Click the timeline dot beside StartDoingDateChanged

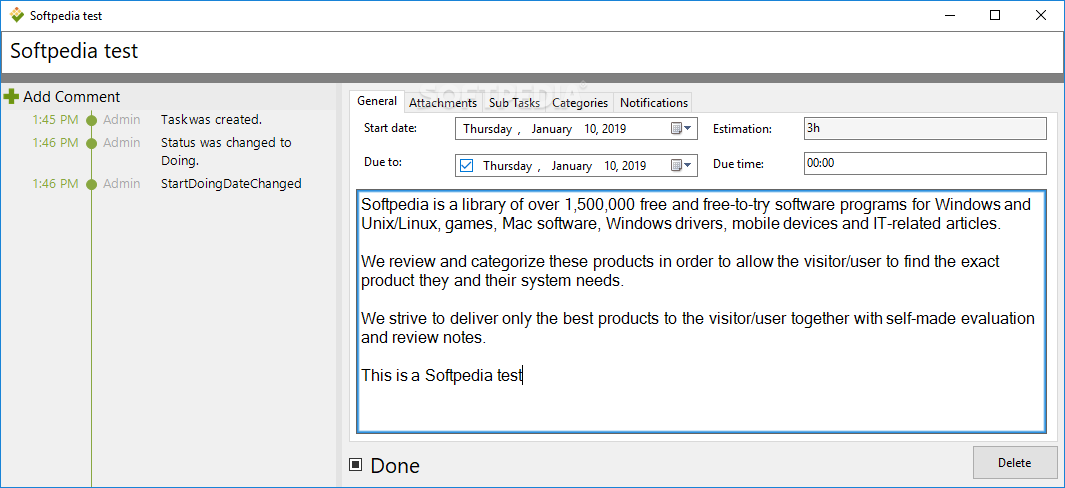point(92,184)
